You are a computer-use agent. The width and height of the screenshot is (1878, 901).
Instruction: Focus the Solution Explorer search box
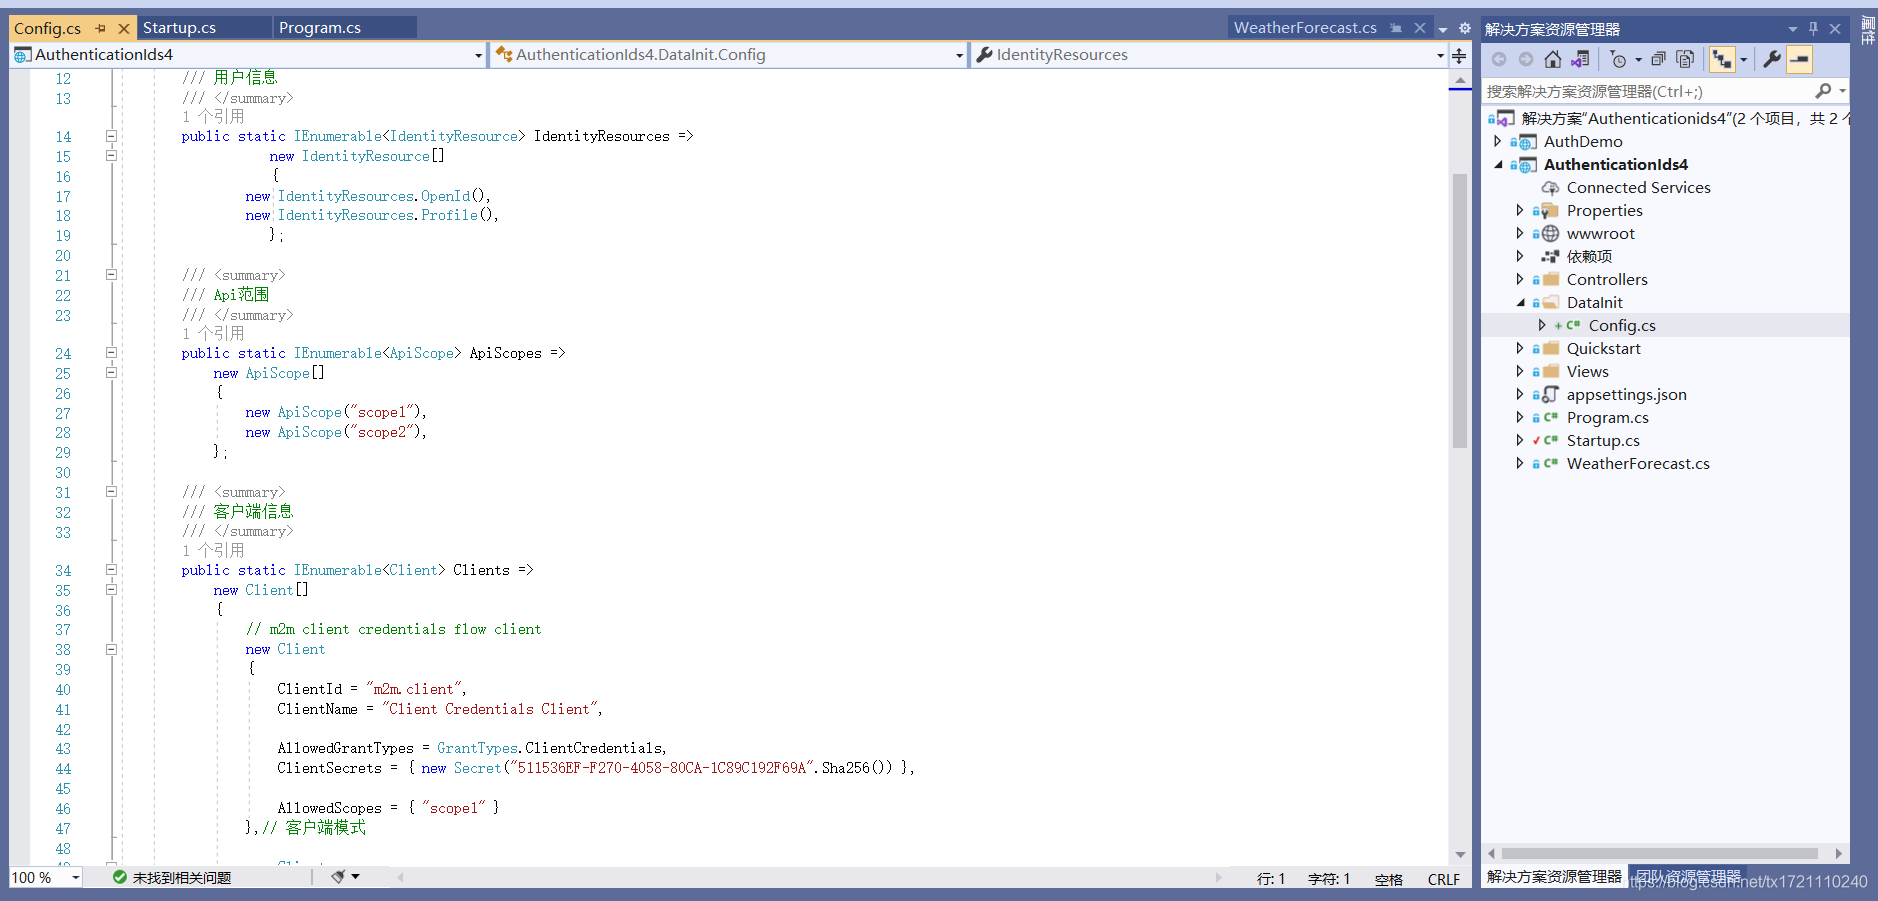(x=1648, y=91)
